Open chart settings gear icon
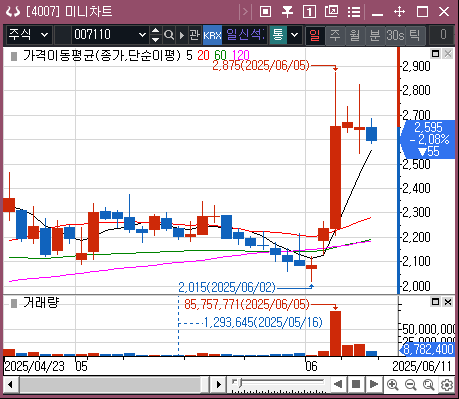 [447, 385]
